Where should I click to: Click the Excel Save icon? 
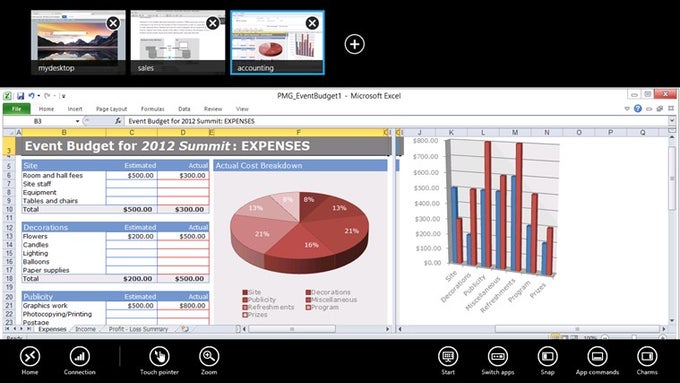(20, 96)
